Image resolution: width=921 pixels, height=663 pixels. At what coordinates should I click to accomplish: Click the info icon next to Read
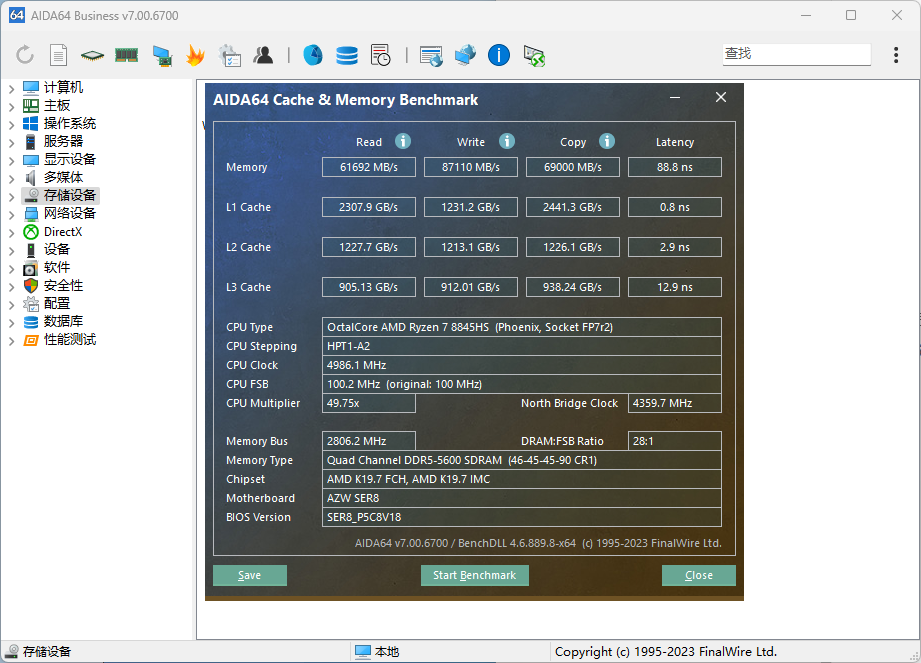tap(402, 142)
